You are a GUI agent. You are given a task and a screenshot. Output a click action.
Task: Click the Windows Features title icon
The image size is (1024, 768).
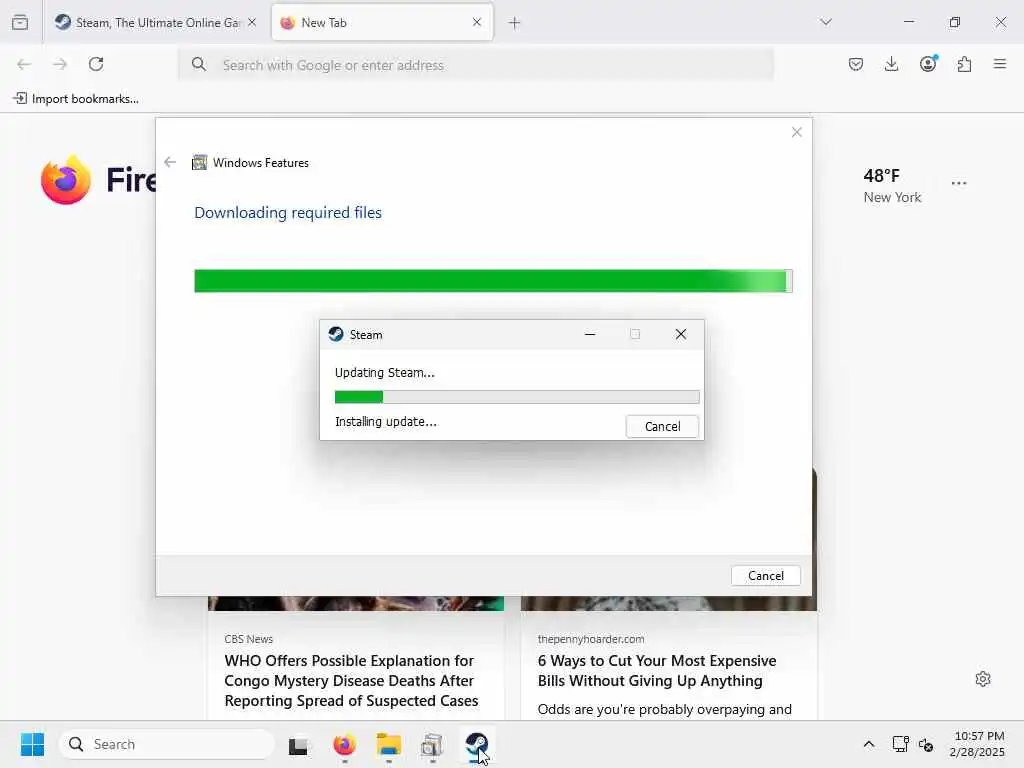(x=199, y=163)
